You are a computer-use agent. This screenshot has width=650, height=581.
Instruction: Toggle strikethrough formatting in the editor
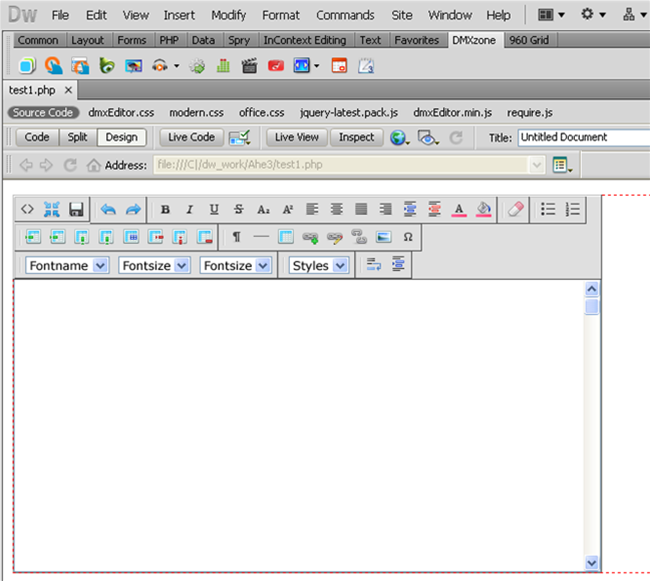click(238, 209)
